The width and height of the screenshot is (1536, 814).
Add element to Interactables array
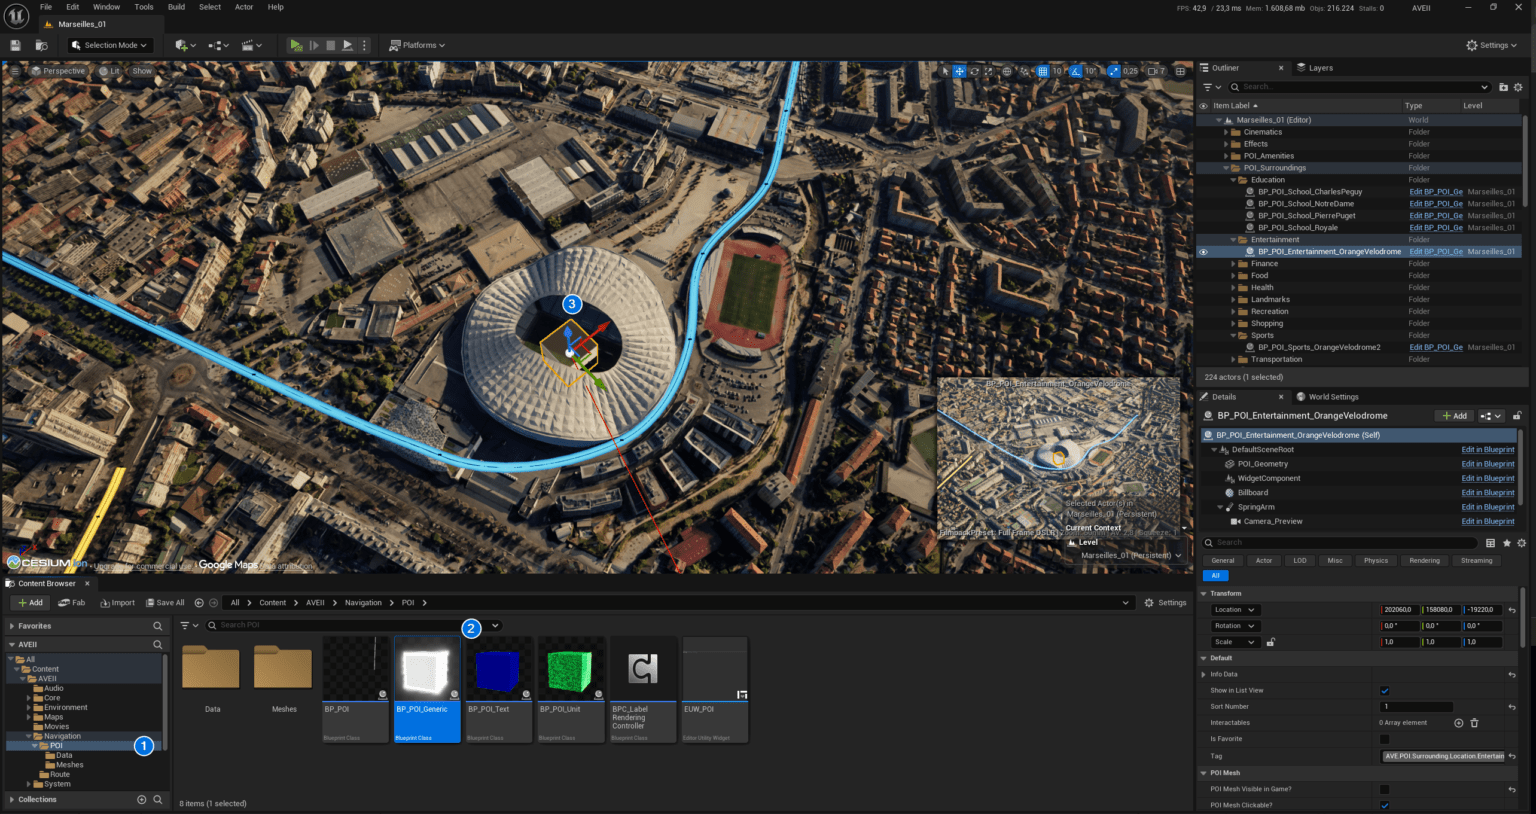click(1458, 723)
